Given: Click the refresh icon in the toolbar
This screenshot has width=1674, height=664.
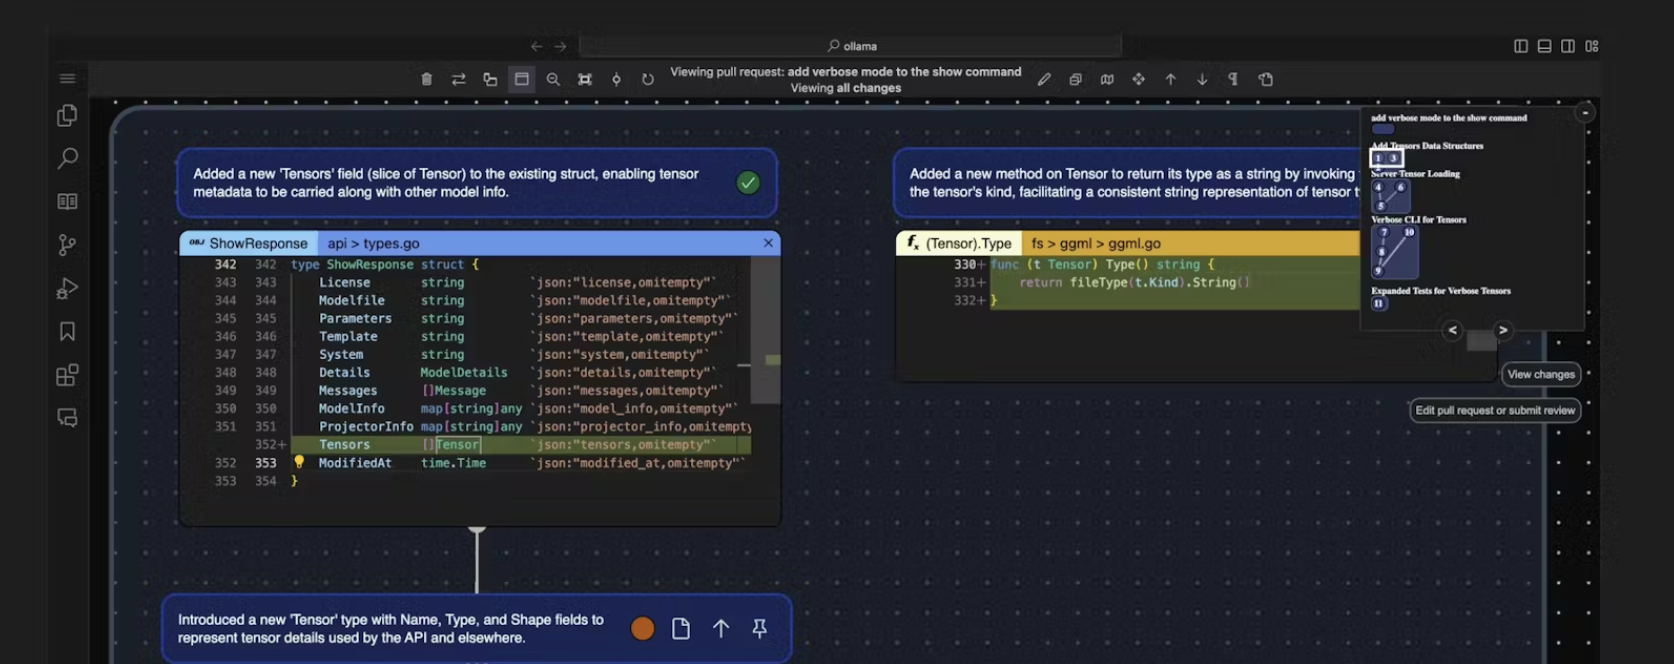Looking at the screenshot, I should pos(648,79).
